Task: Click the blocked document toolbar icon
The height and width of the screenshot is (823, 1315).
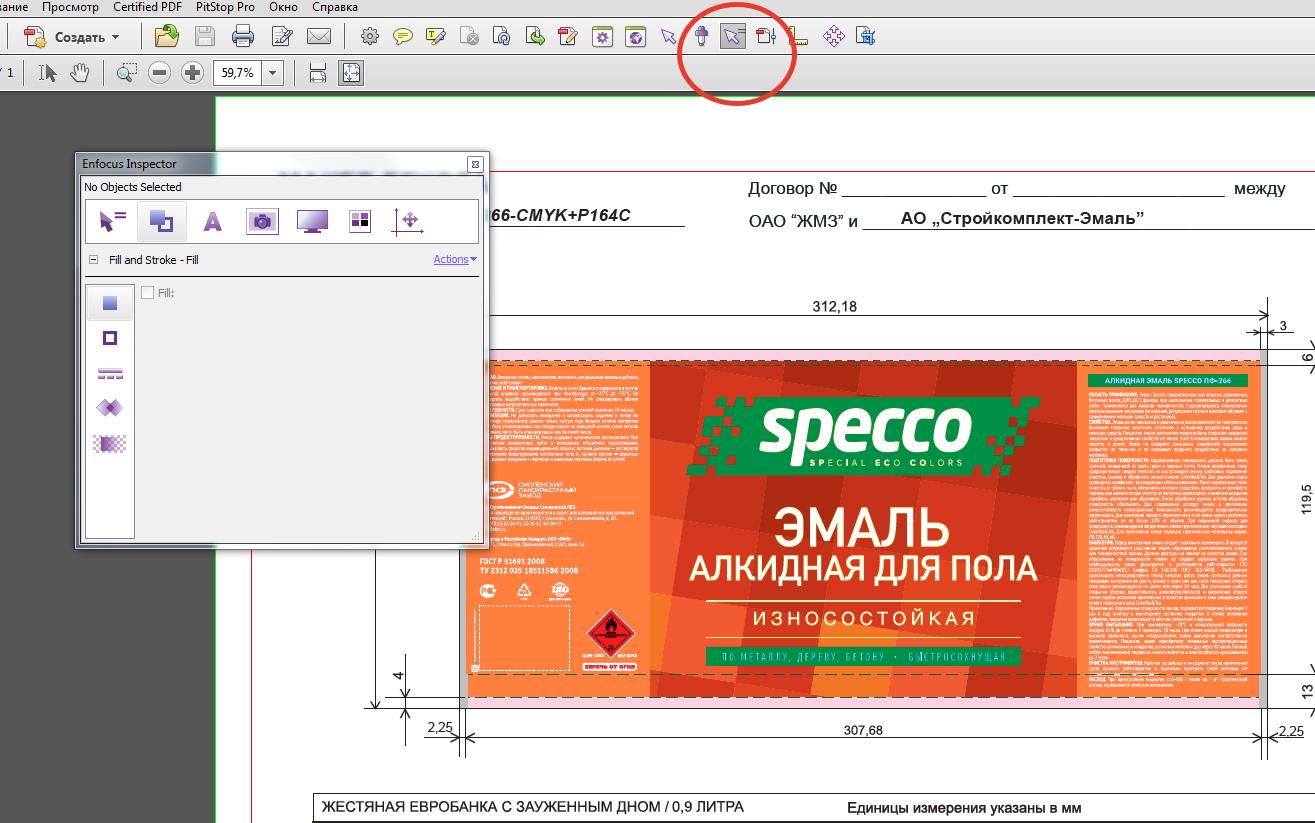Action: point(469,37)
